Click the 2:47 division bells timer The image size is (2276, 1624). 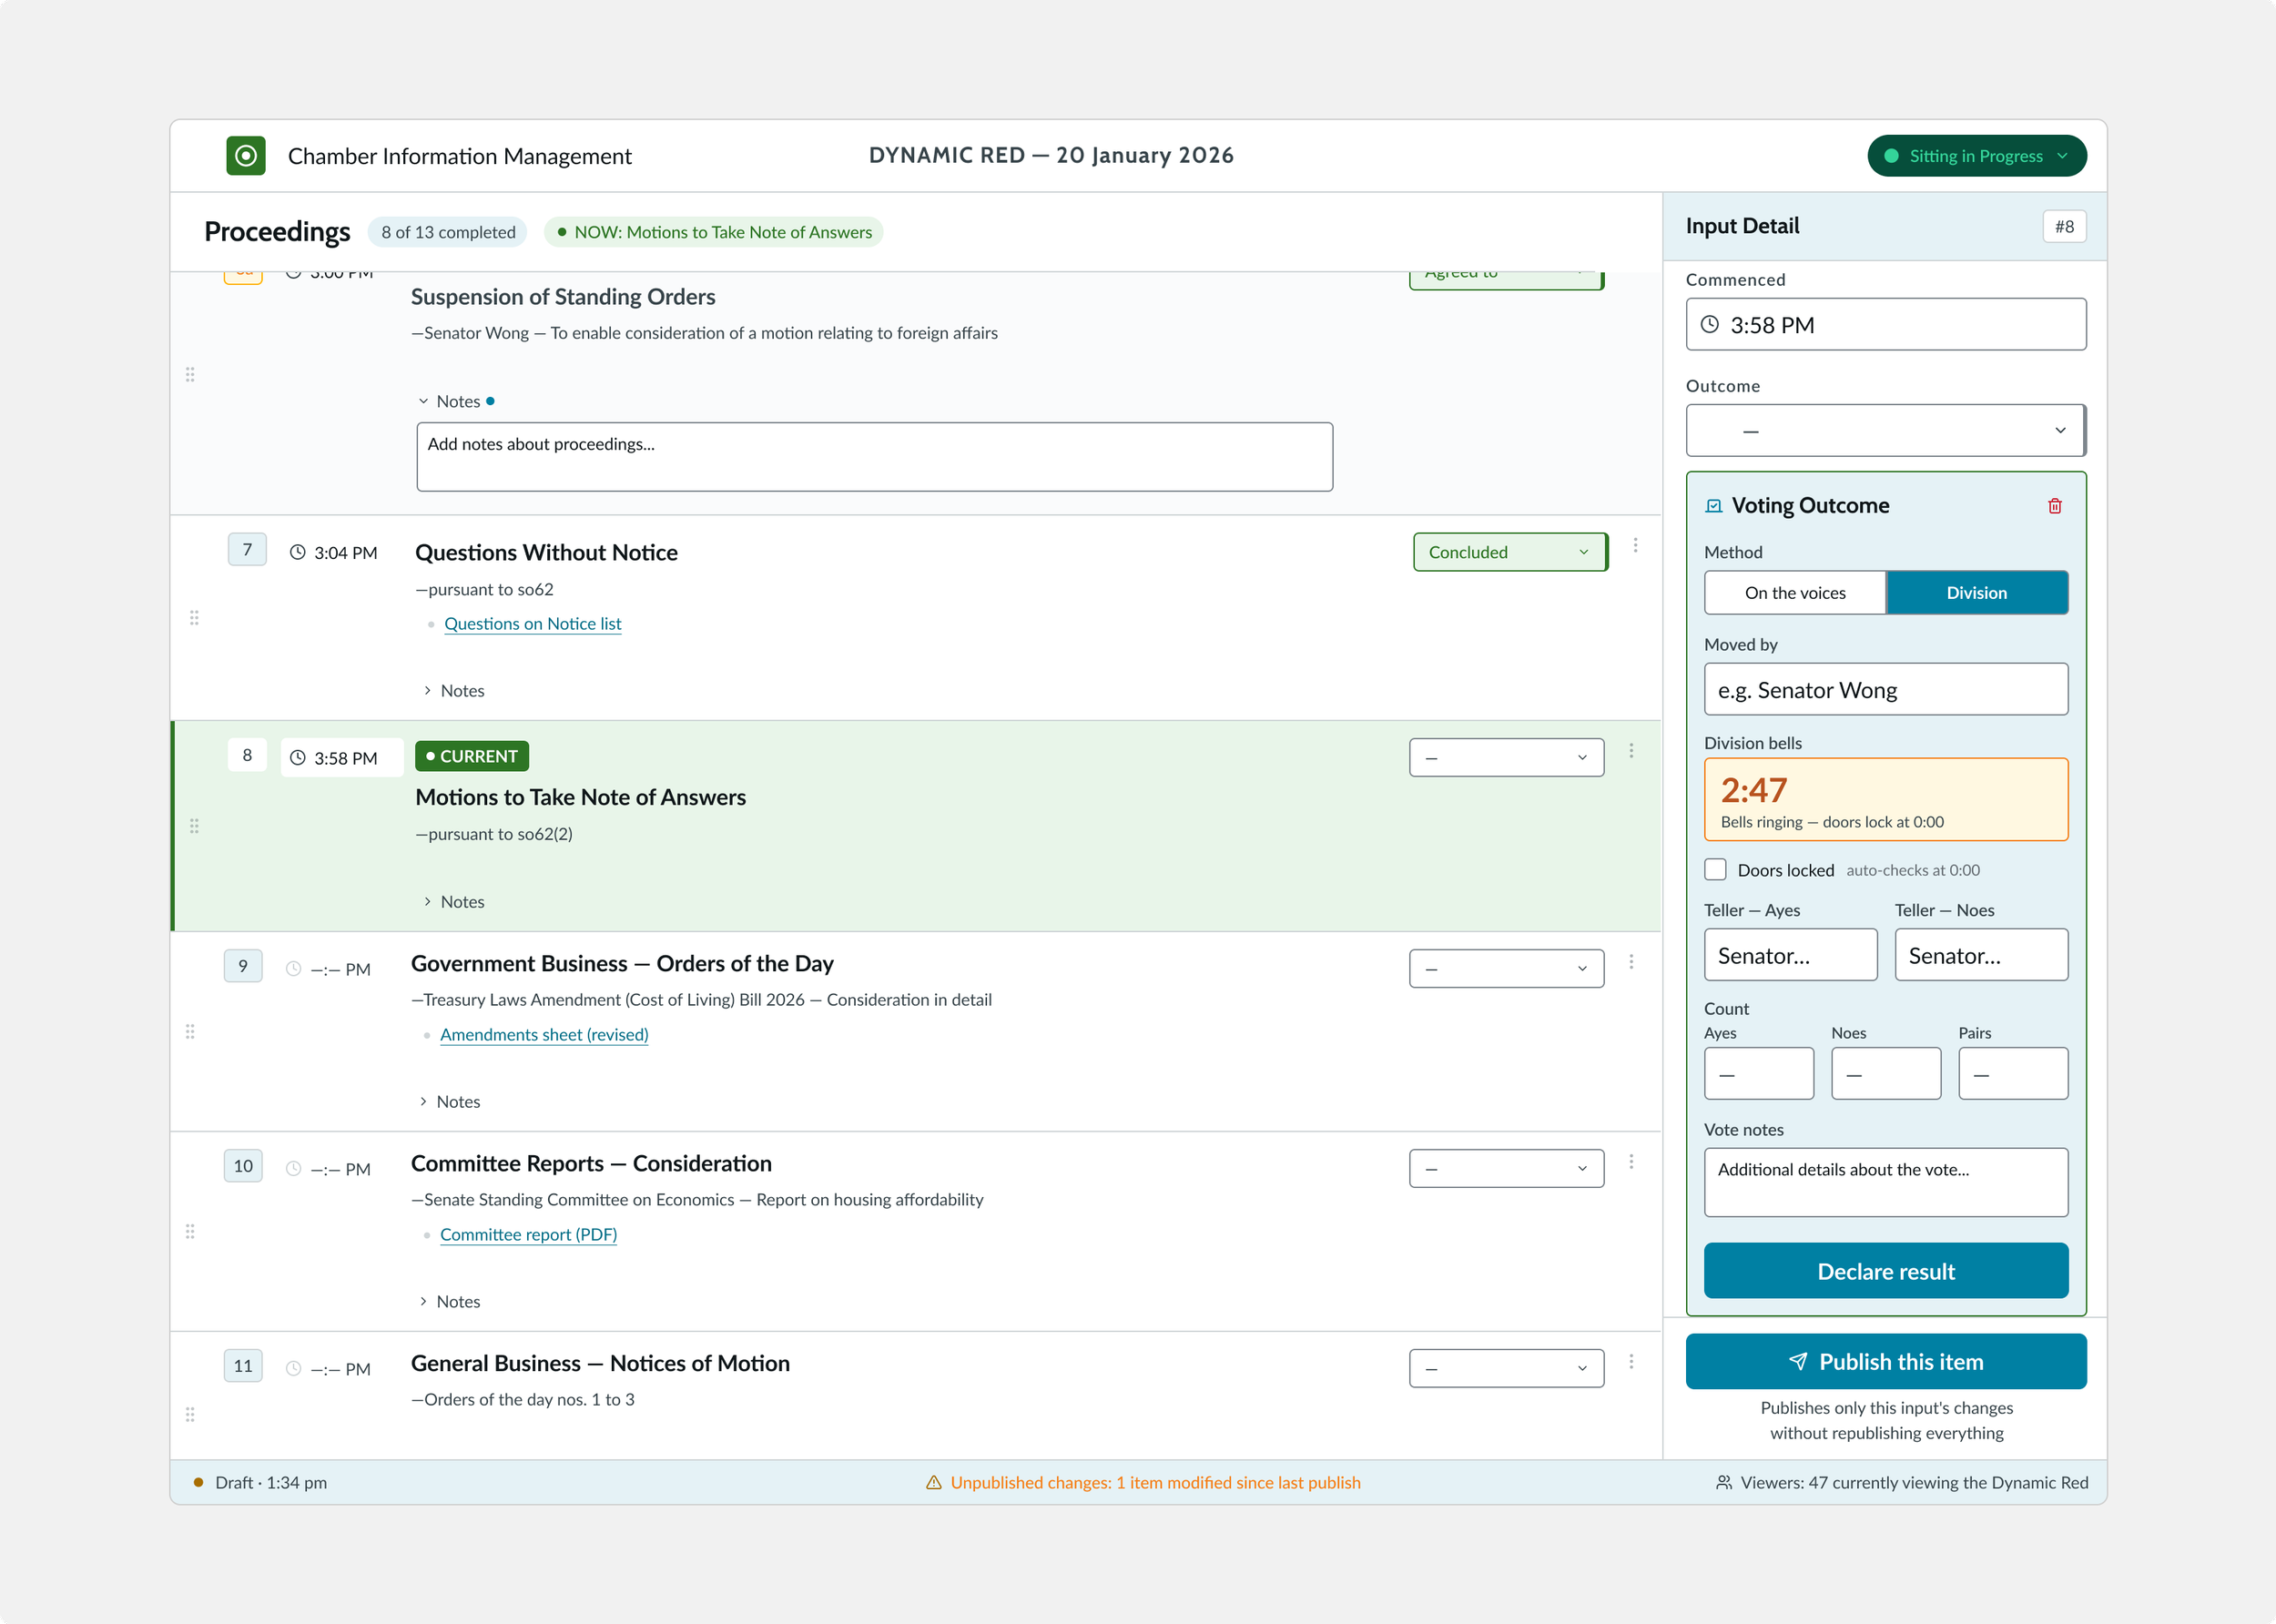tap(1885, 799)
